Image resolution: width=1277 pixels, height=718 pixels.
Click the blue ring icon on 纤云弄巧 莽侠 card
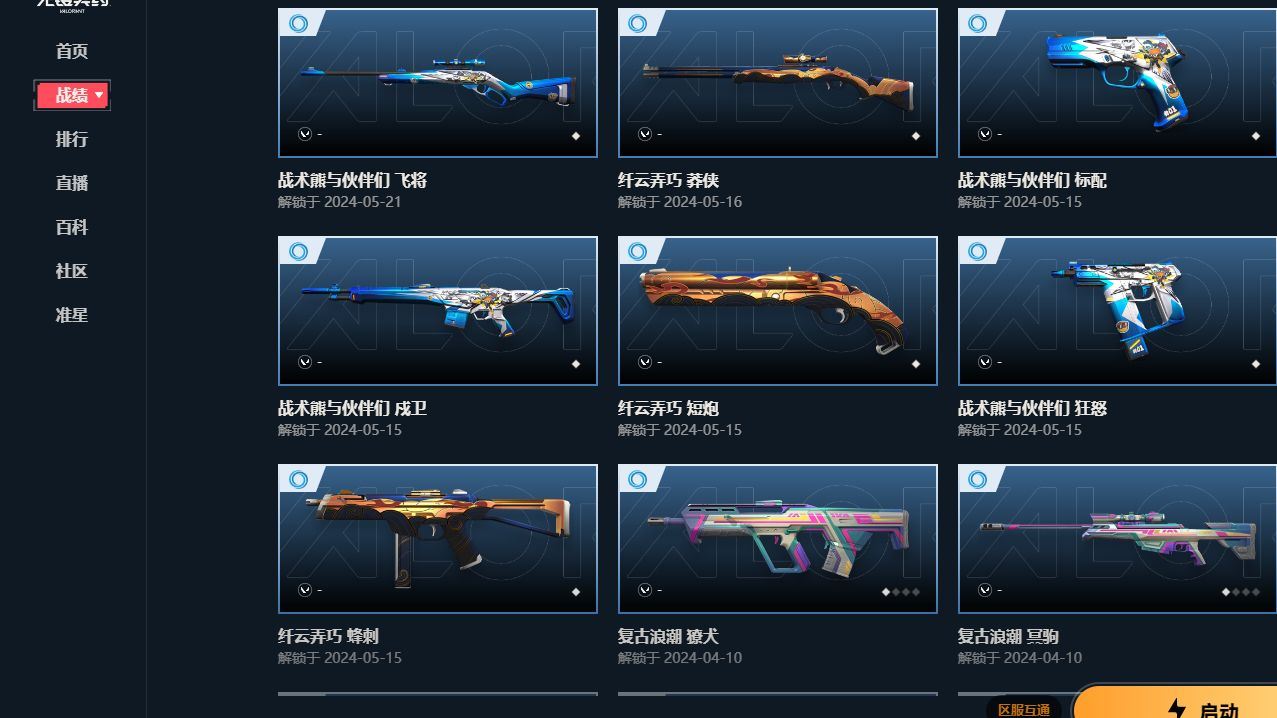[638, 23]
